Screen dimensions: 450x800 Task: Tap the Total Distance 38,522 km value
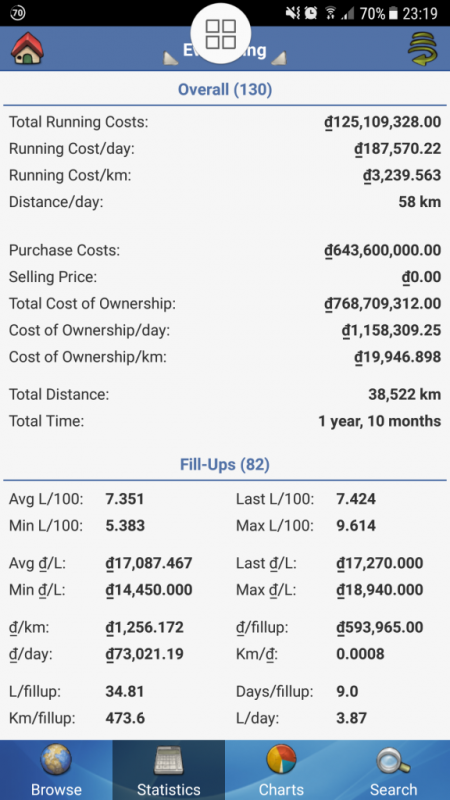405,394
